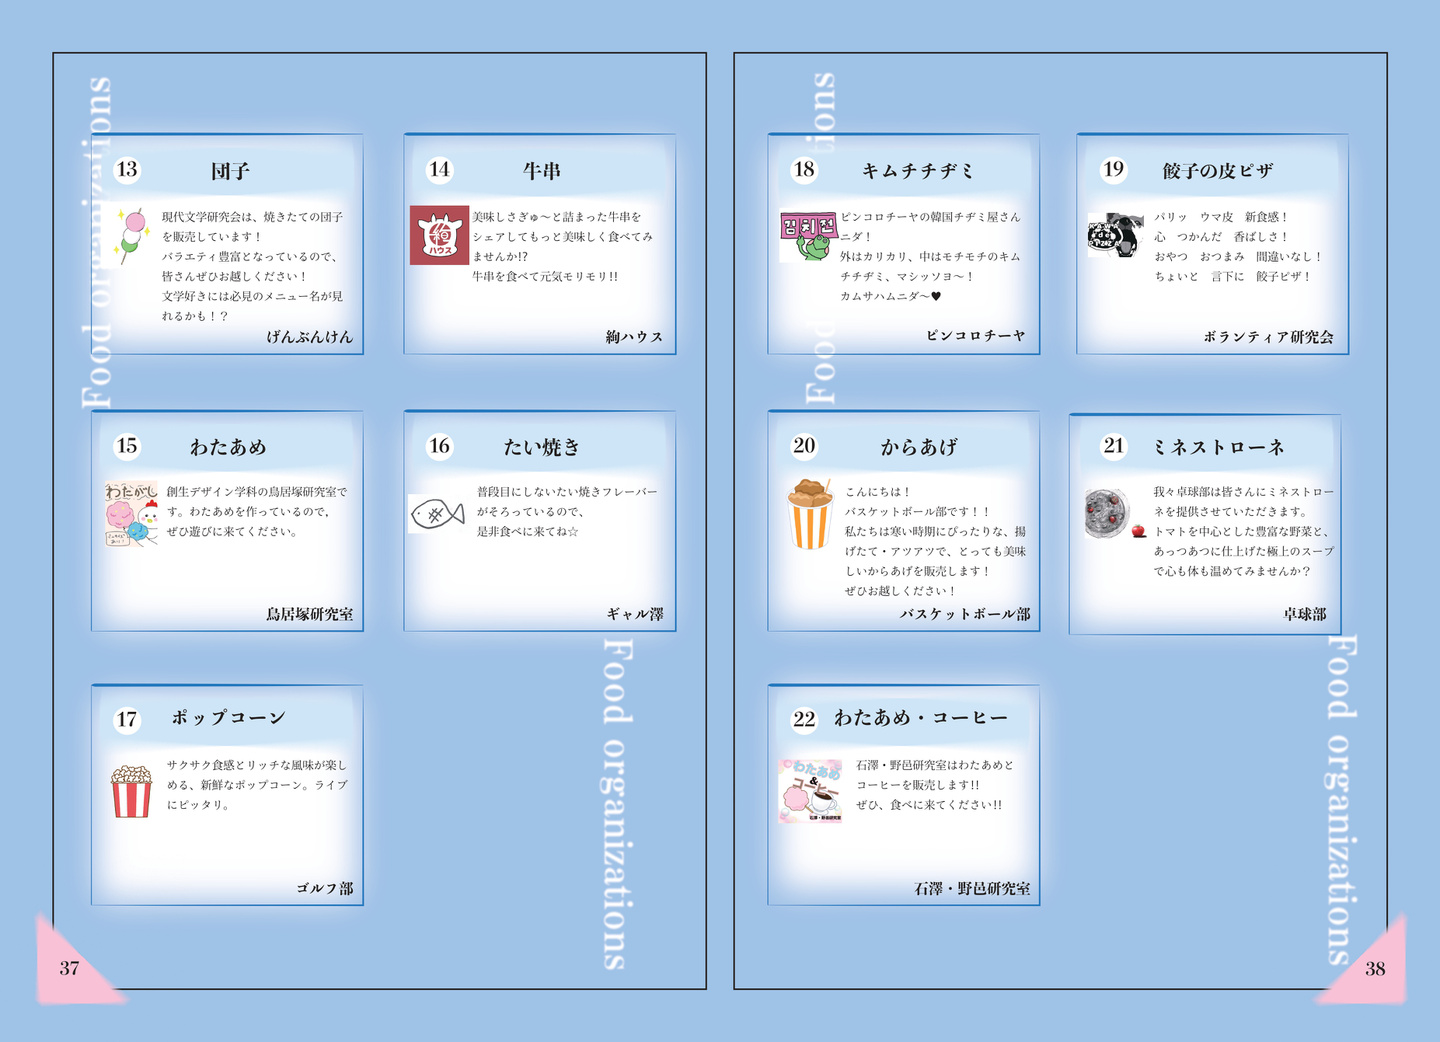Click the バスケットボール部 organization name at card bottom
Screen dimensions: 1440x1042
coord(965,614)
